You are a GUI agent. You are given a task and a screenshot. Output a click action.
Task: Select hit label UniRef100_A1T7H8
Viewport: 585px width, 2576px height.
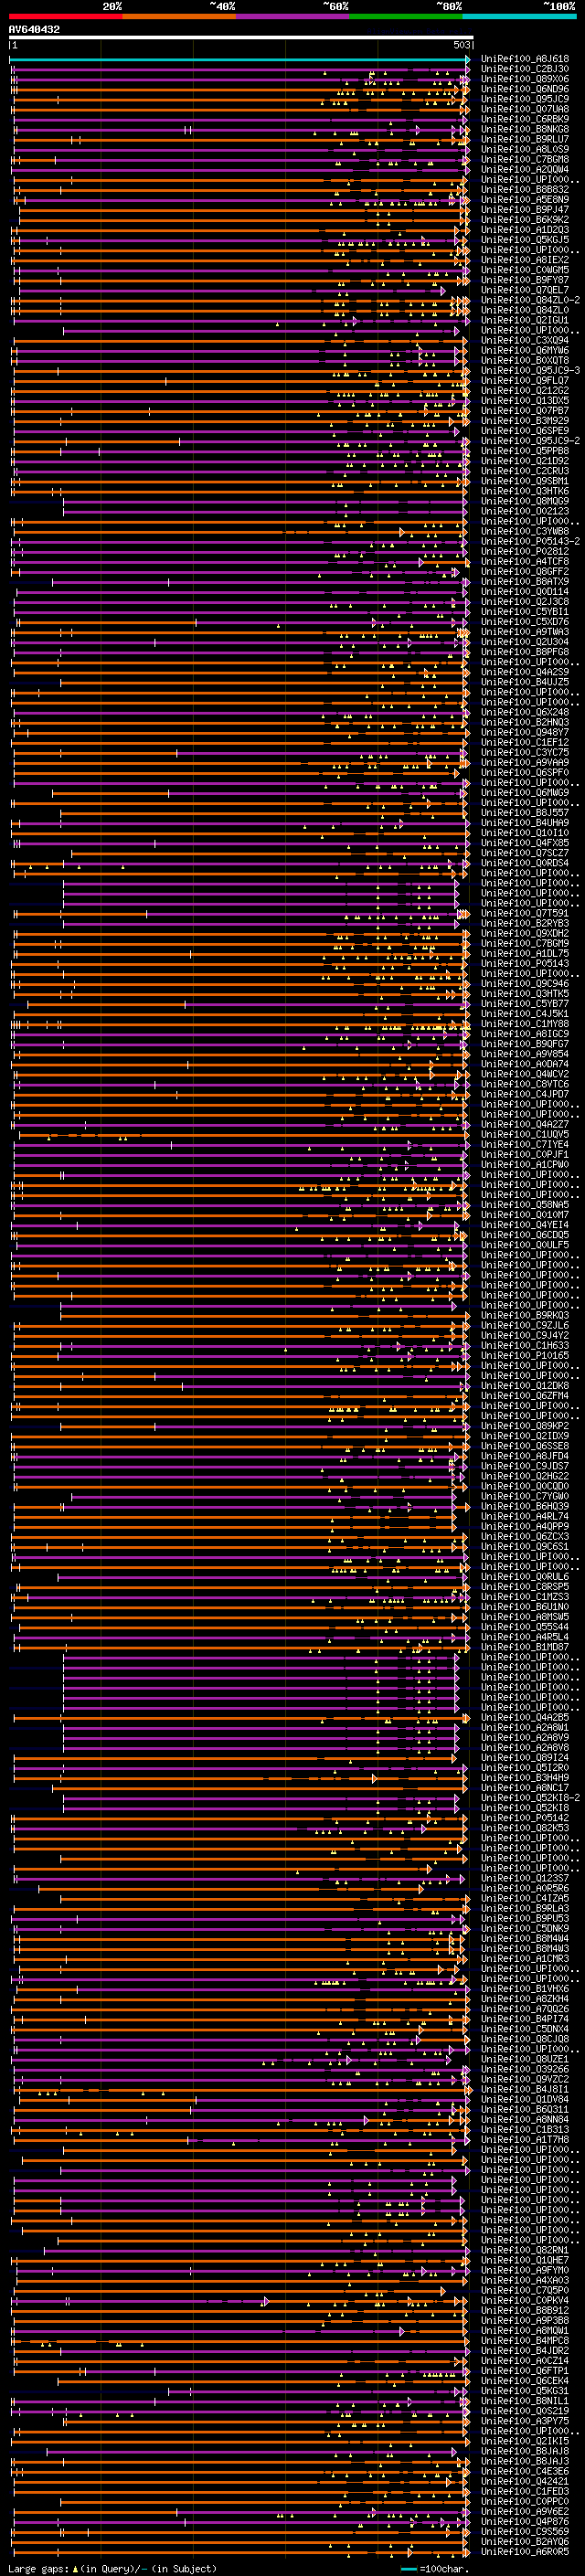525,2139
